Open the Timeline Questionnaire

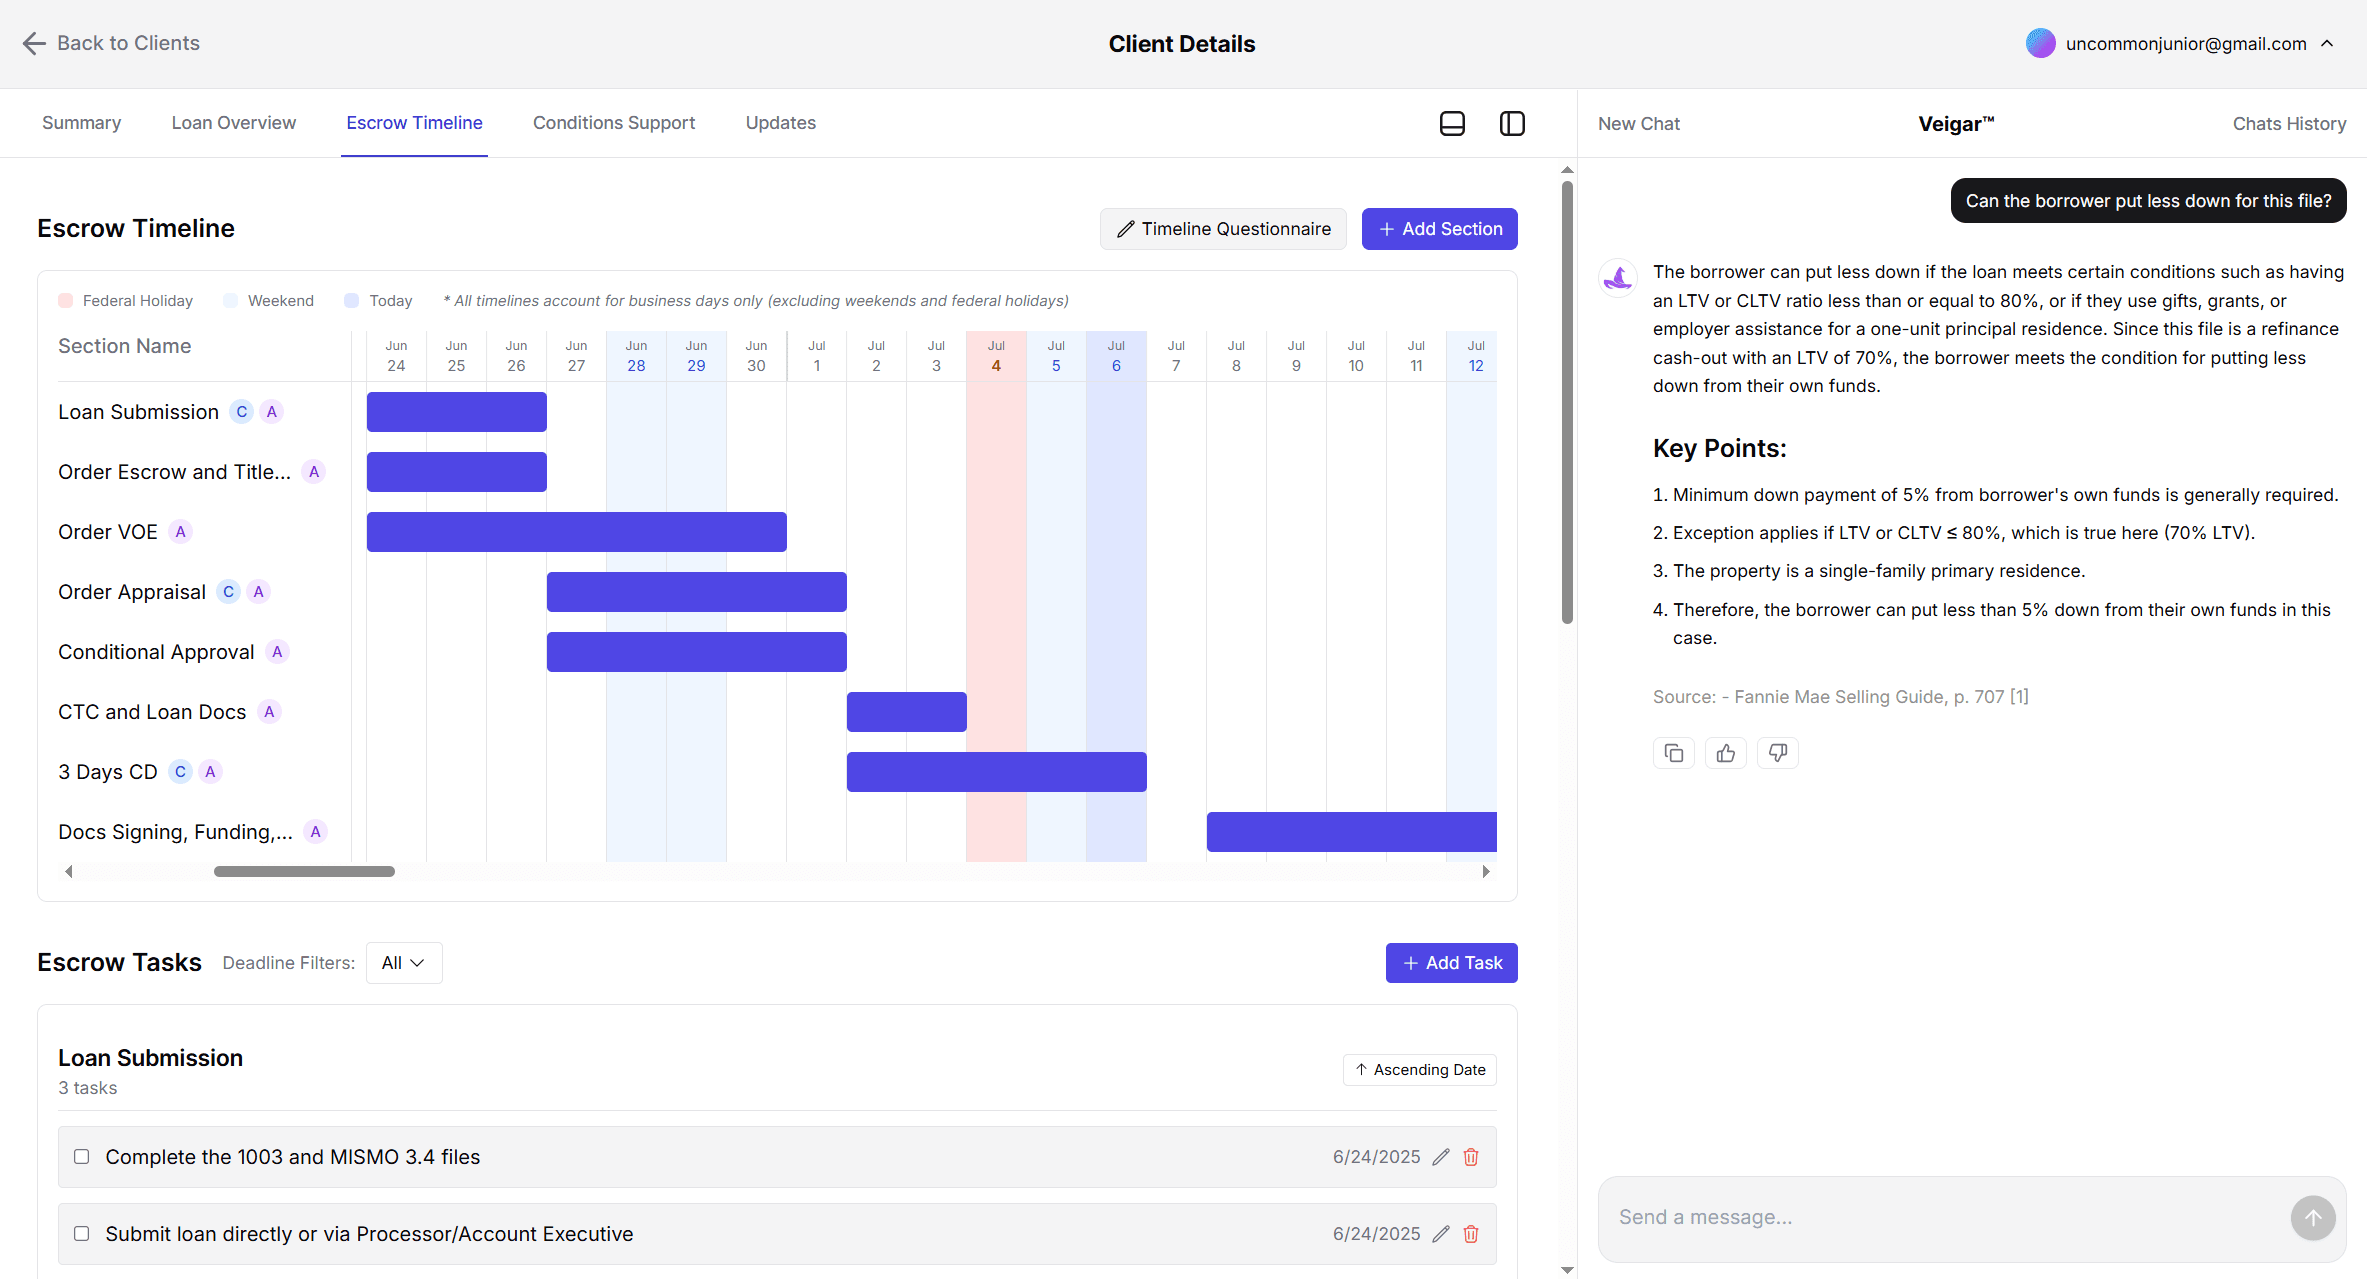1223,229
